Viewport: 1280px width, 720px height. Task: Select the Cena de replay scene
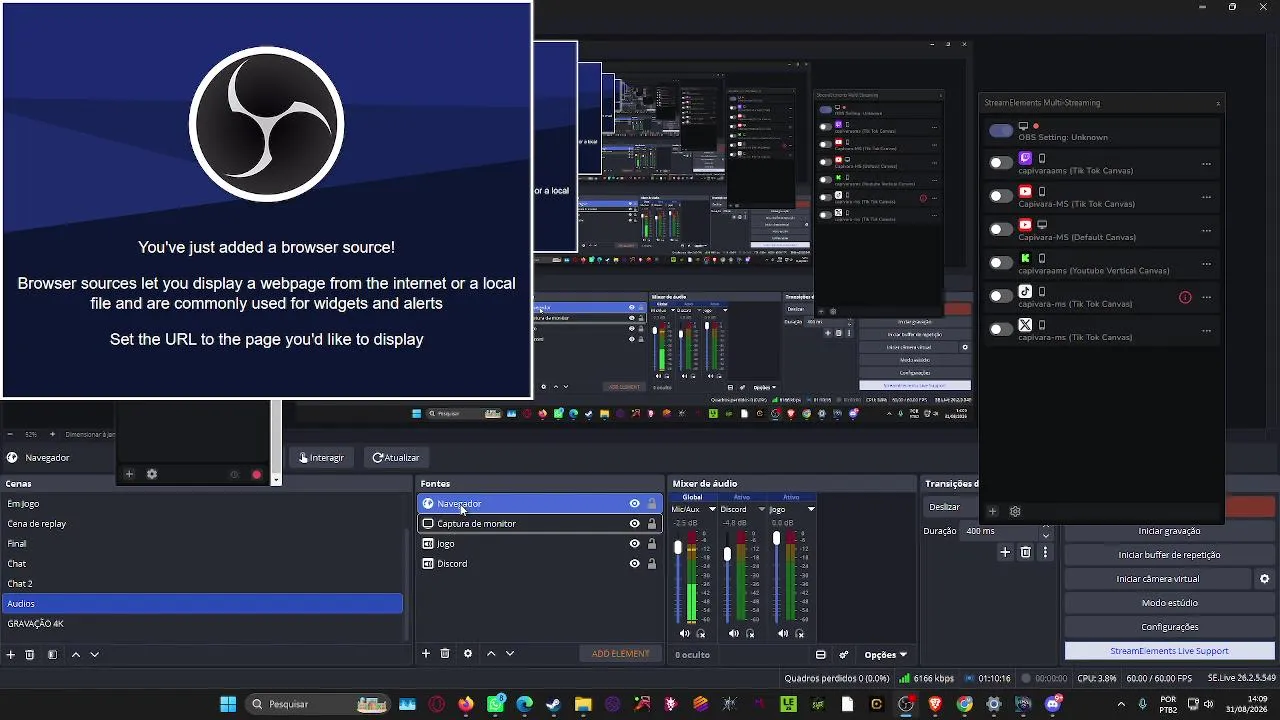click(x=203, y=524)
